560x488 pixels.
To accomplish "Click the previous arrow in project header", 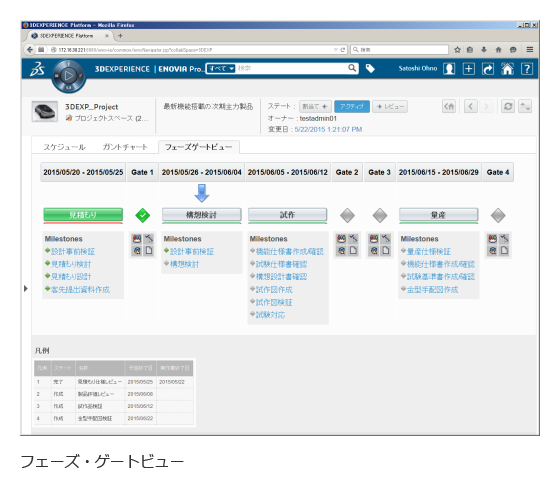I will pos(471,106).
